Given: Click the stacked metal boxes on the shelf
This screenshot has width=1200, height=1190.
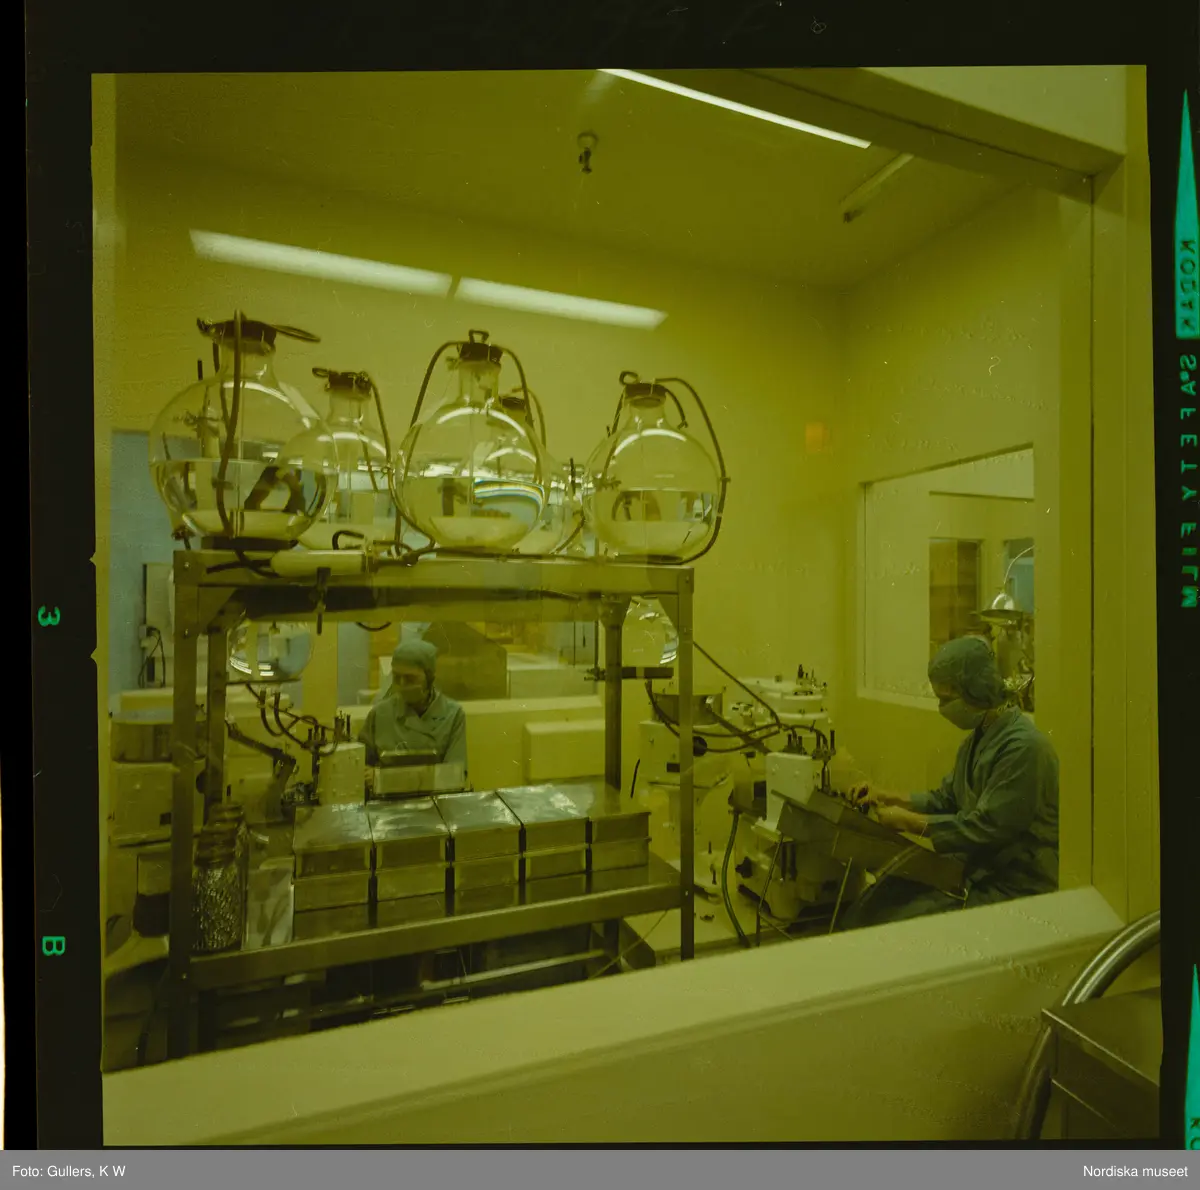Looking at the screenshot, I should (x=470, y=850).
